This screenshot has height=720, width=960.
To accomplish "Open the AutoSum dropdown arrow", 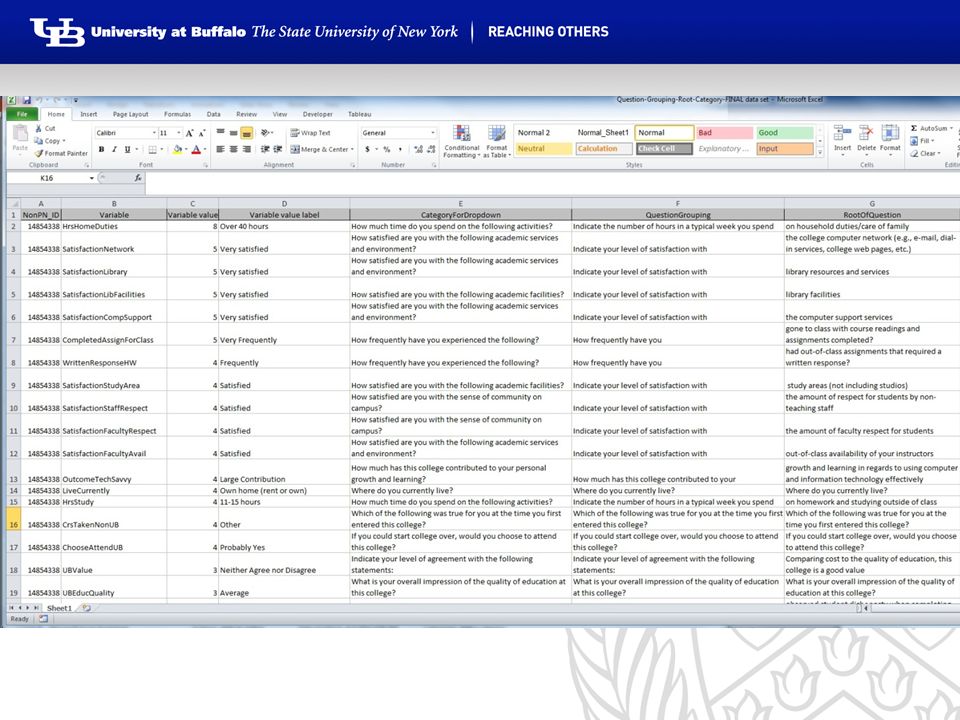I will click(x=952, y=129).
